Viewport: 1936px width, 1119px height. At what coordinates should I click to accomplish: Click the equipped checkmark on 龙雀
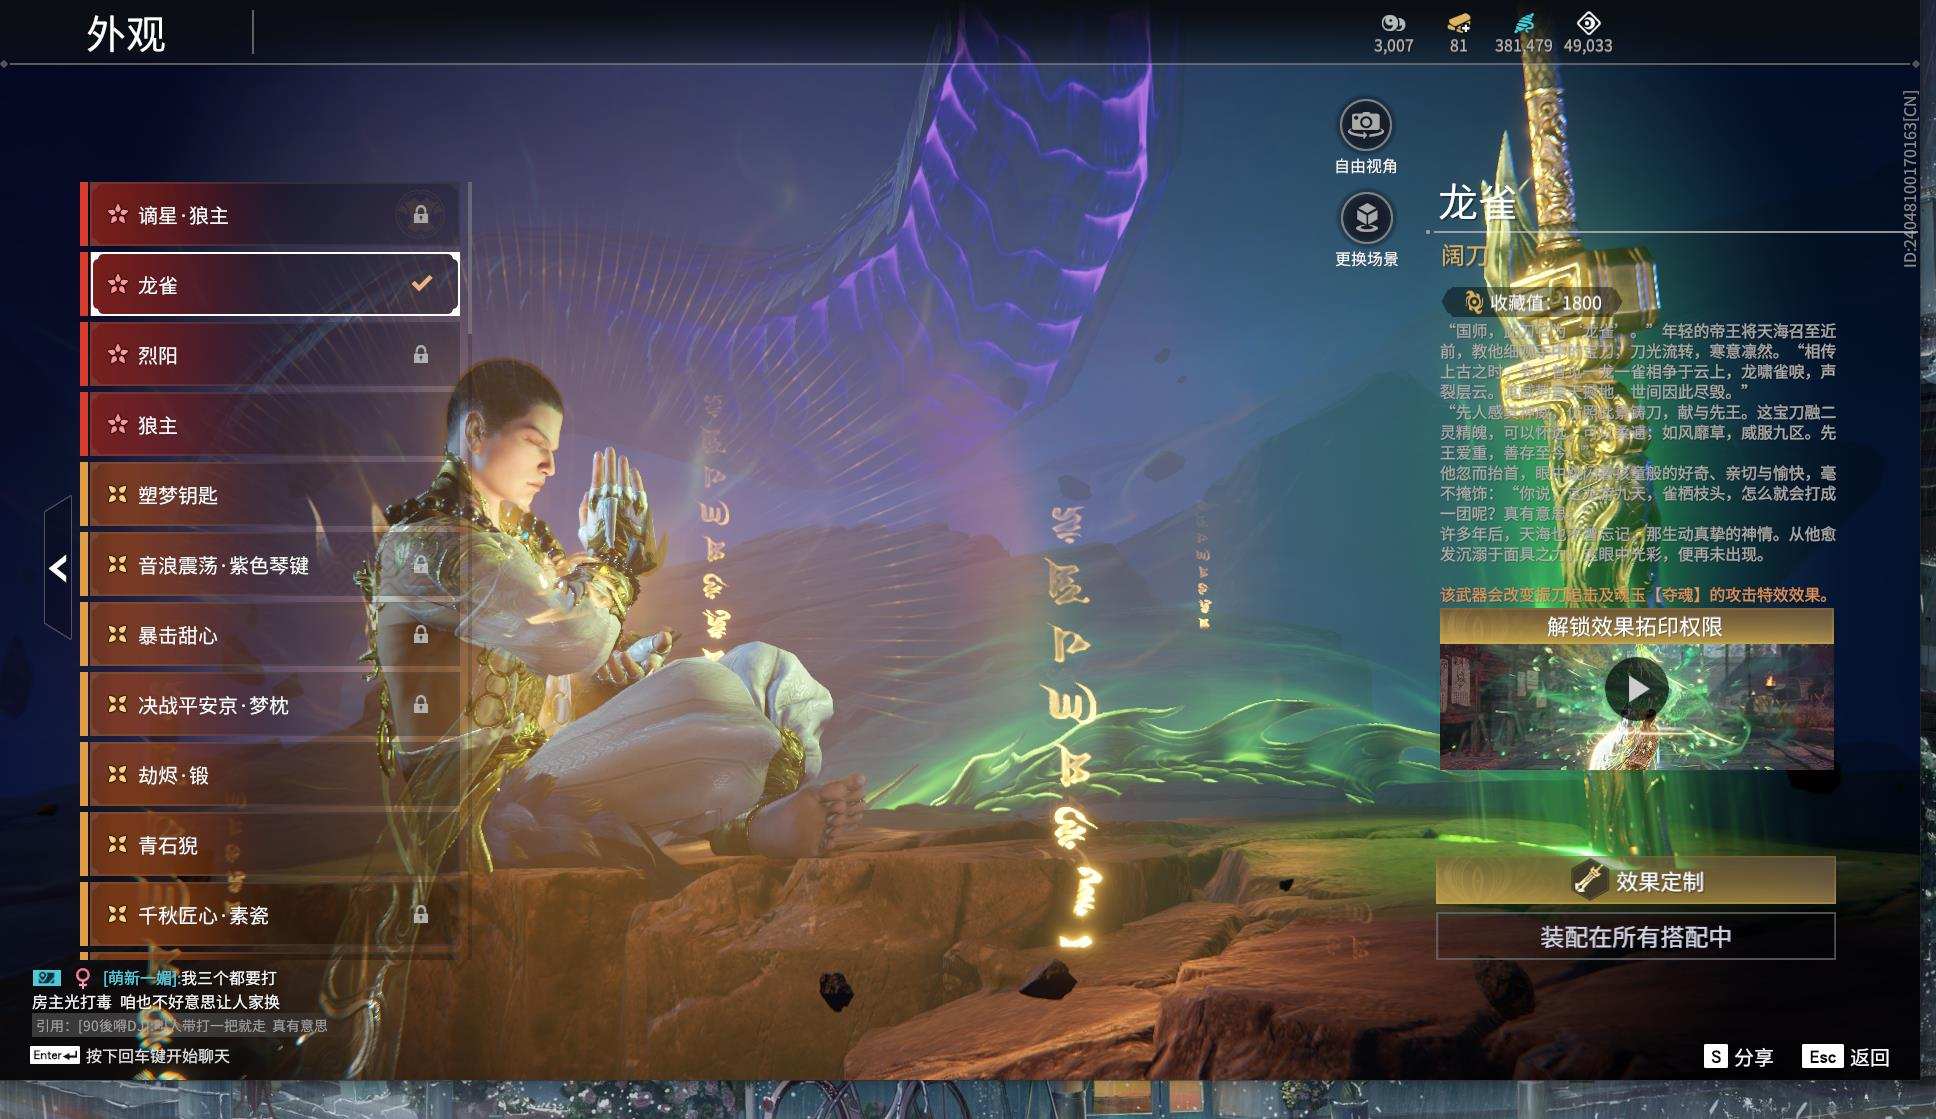[x=422, y=283]
